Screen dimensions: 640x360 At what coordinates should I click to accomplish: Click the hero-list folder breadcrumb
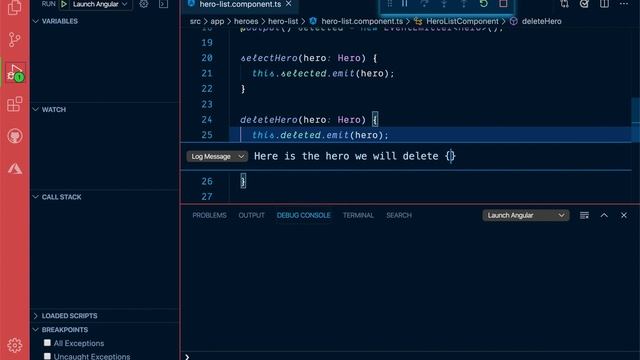click(283, 21)
